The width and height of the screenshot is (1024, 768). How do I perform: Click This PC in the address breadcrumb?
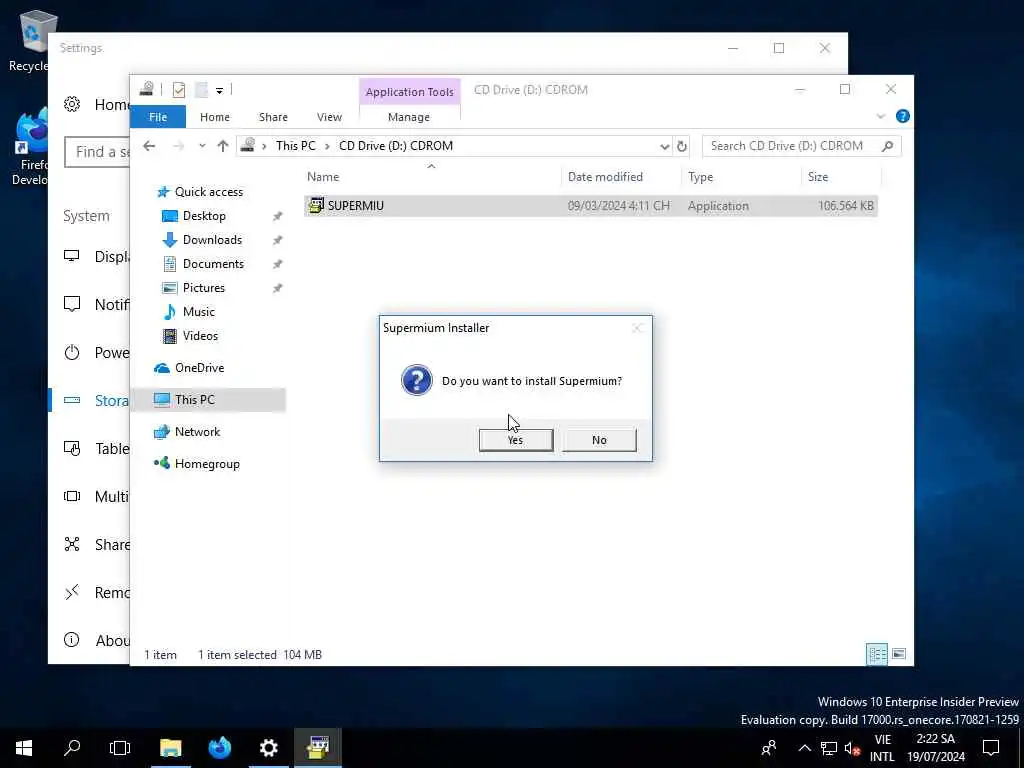click(295, 146)
